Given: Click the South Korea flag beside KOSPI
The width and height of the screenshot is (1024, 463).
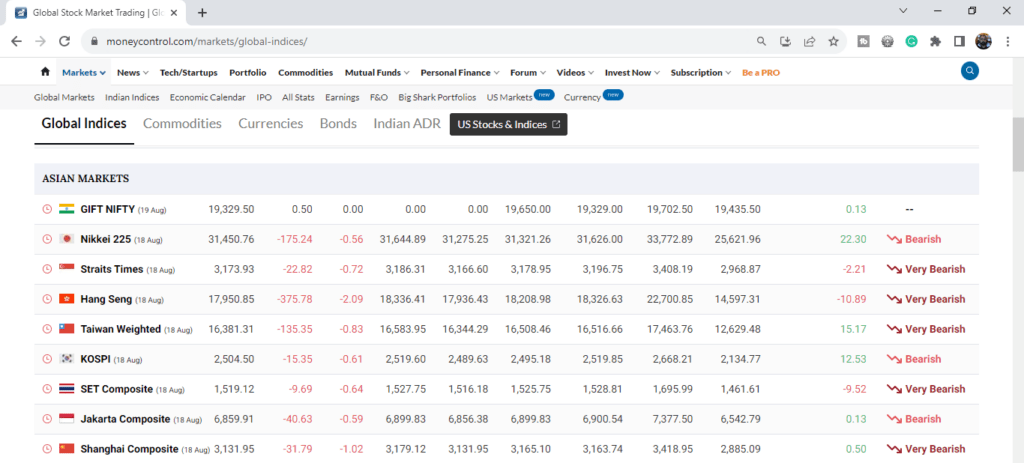Looking at the screenshot, I should (67, 359).
